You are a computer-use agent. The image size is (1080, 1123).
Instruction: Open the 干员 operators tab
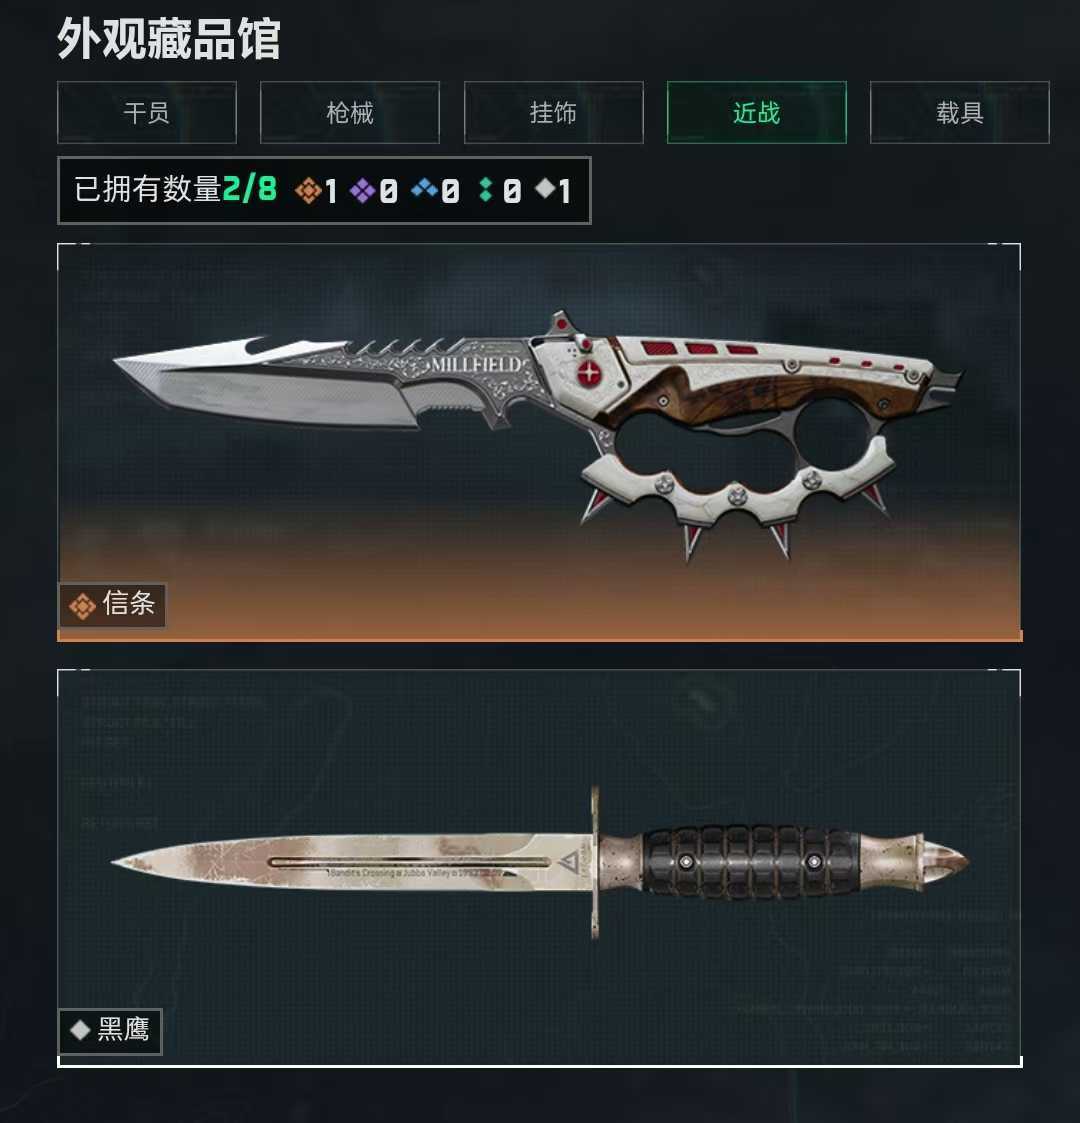147,112
